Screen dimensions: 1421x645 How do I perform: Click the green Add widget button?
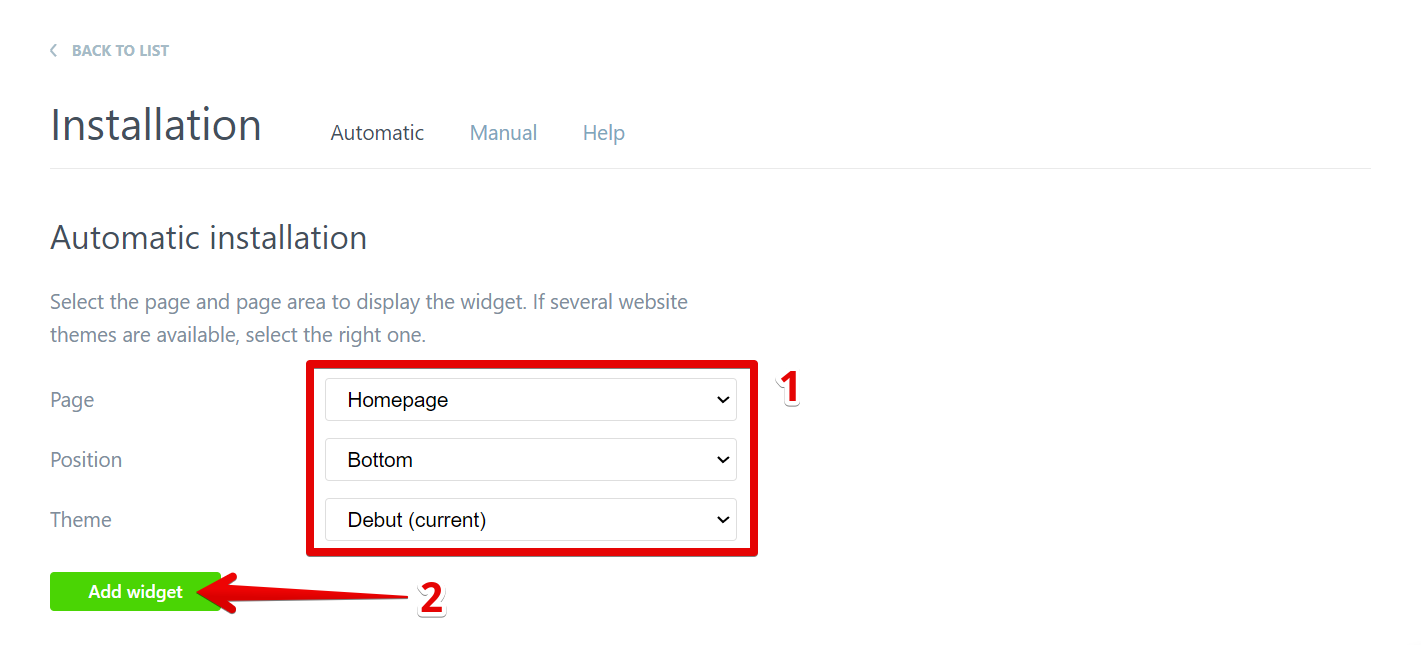[135, 591]
